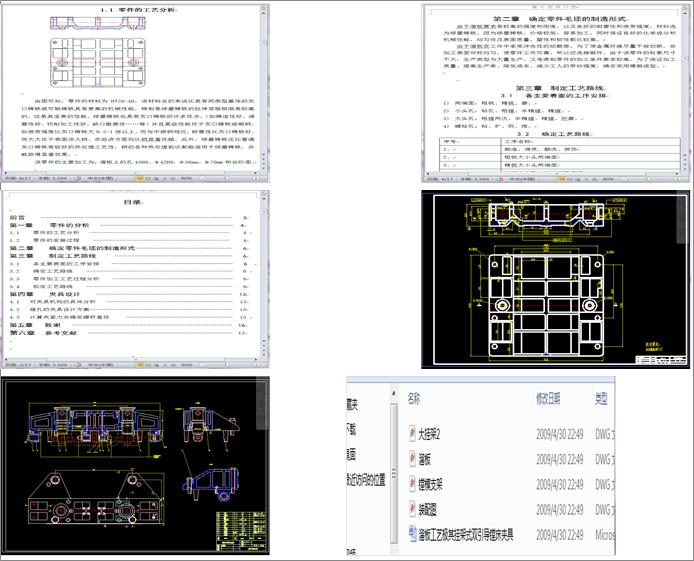Viewport: 694px width, 561px height.
Task: Click word count in 零件的工艺分析 window status bar
Action: coord(52,179)
